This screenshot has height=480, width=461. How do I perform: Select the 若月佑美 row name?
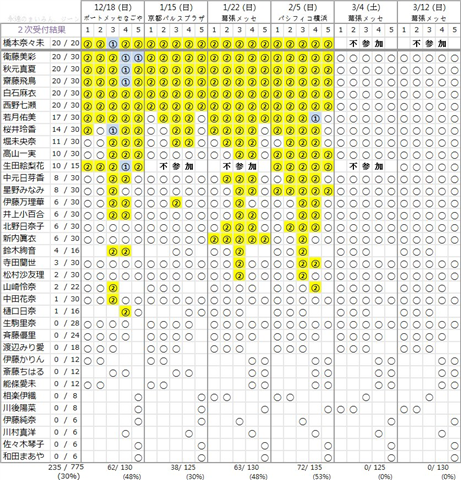click(19, 117)
